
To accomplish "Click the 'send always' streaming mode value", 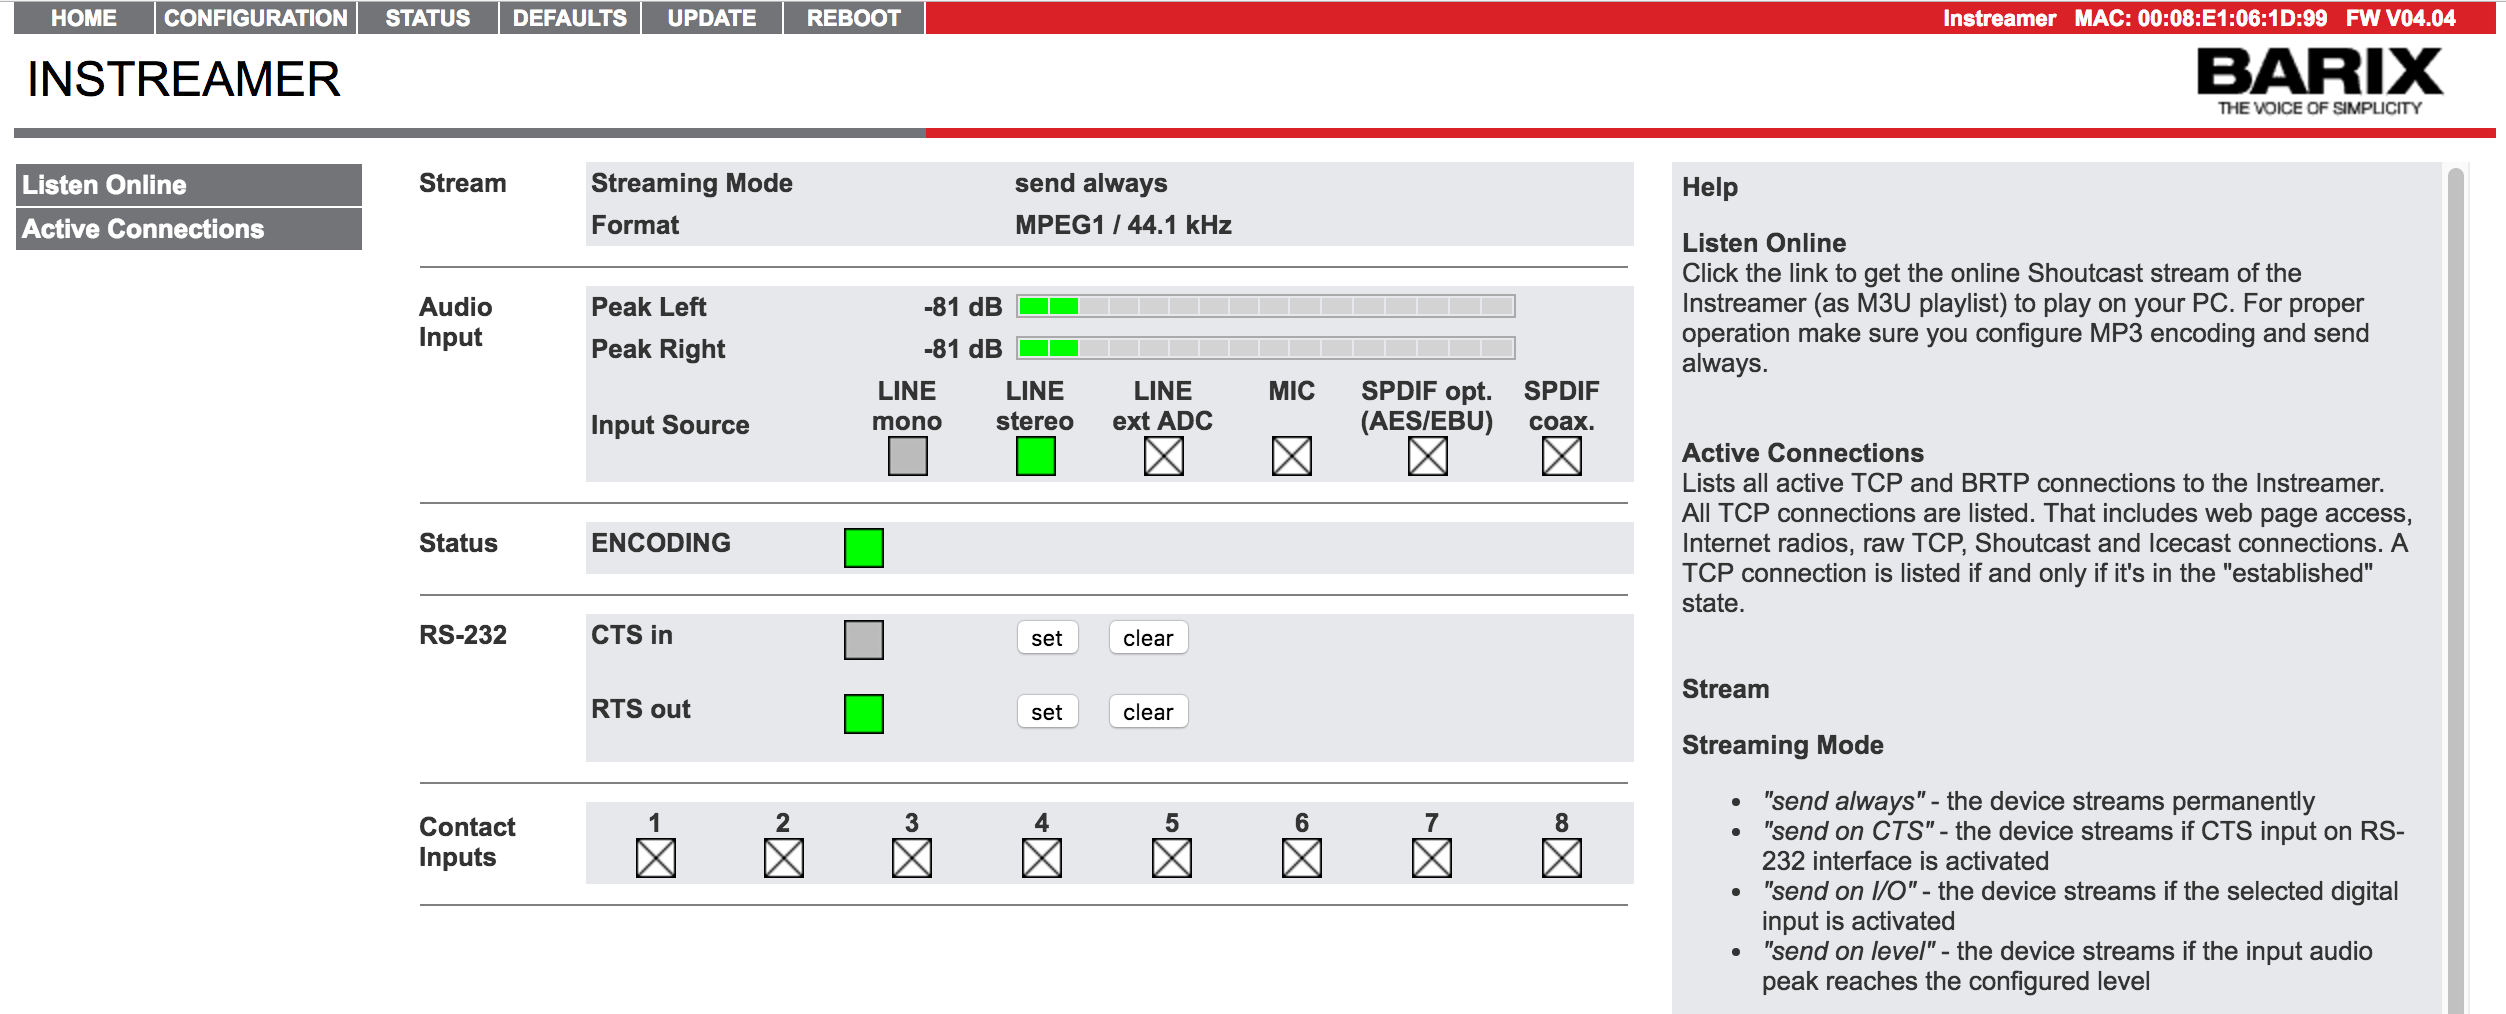I will pos(1091,183).
